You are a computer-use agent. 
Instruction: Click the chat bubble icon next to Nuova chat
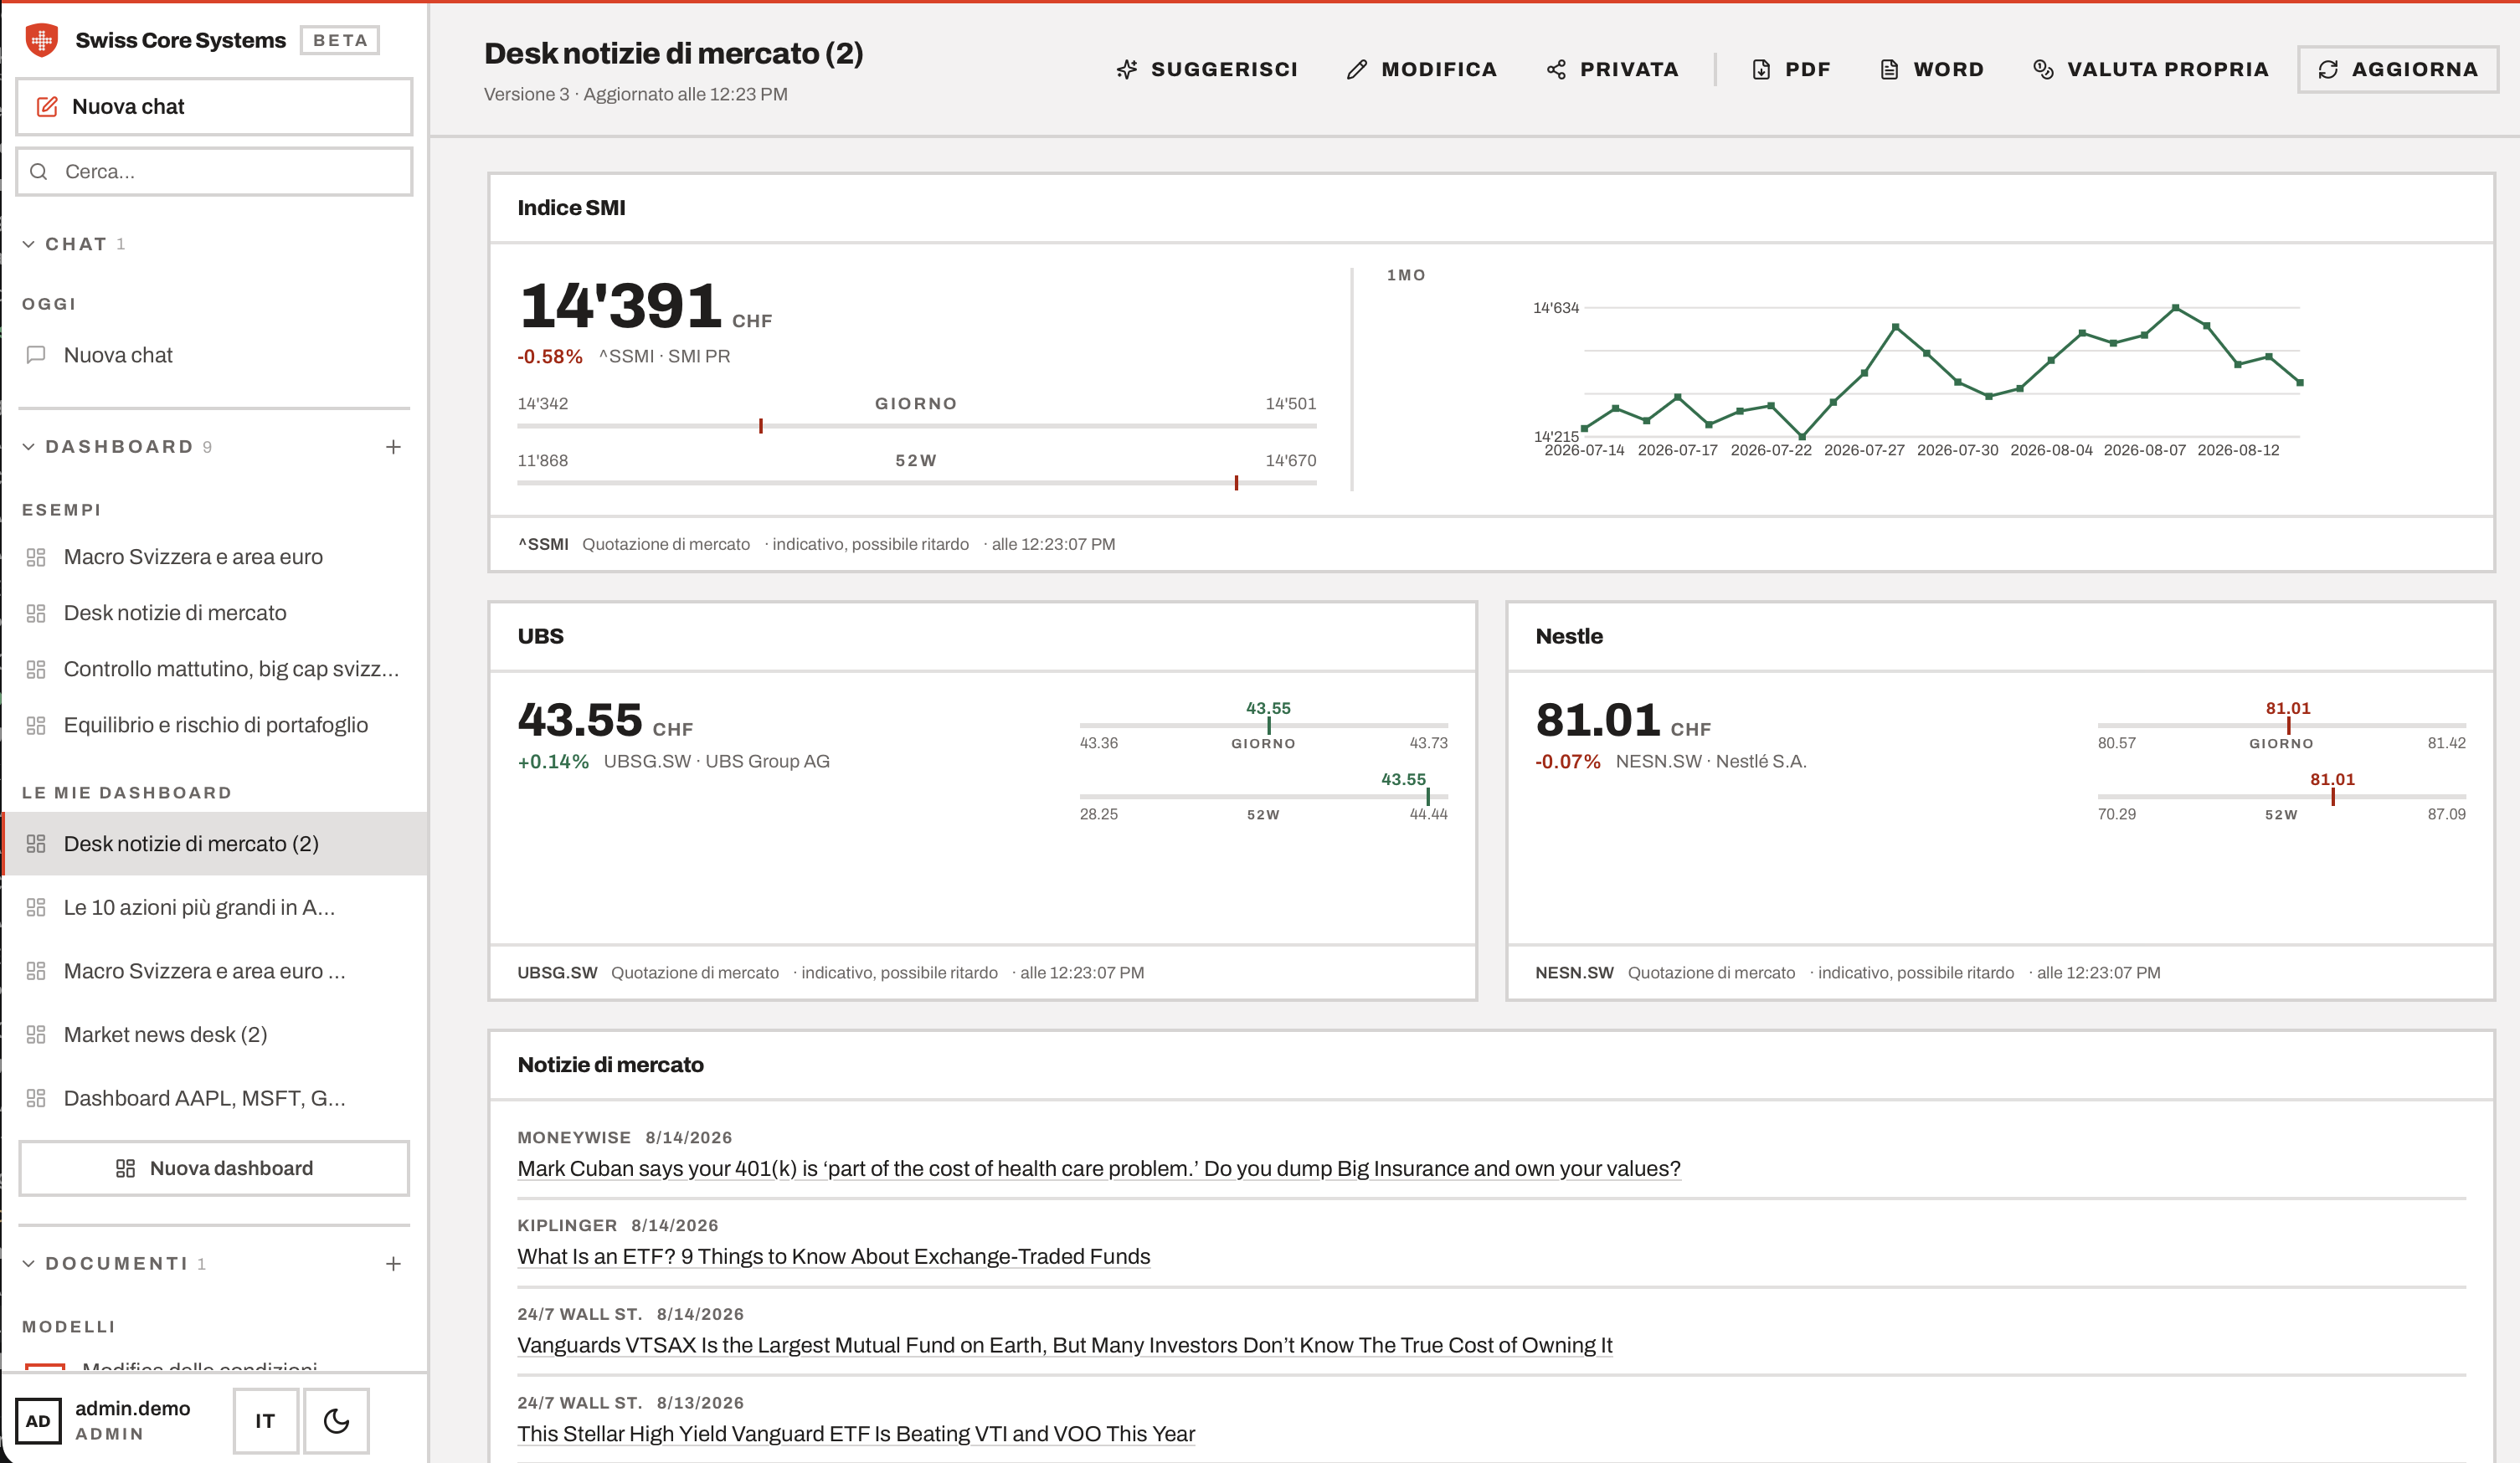tap(36, 355)
